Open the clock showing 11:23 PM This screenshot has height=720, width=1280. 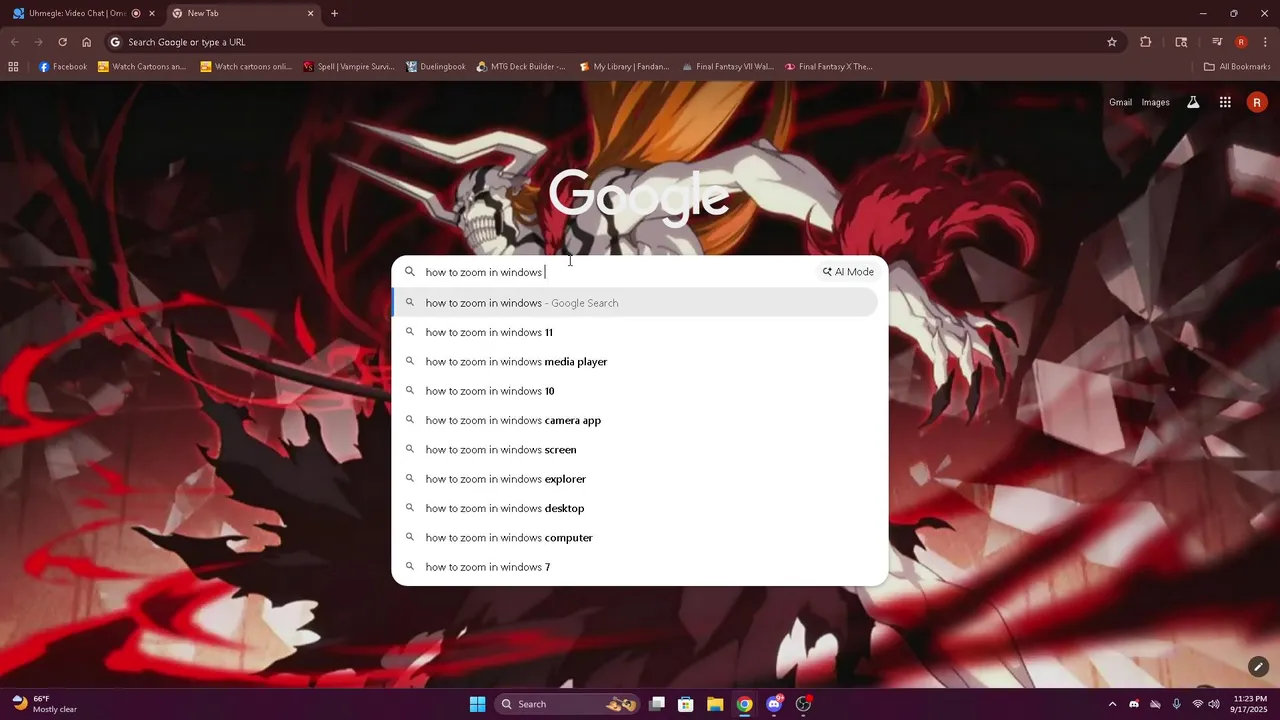(x=1250, y=704)
